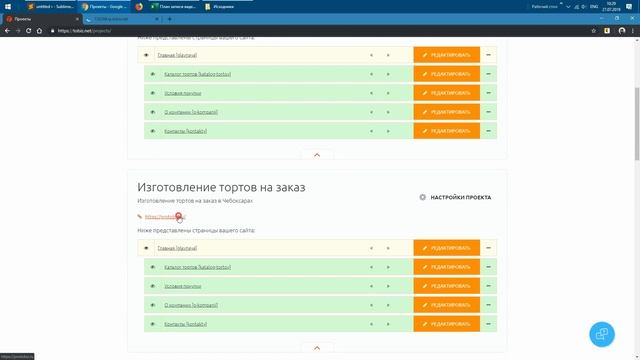Toggle eye icon on lower list О компании row

pos(153,305)
